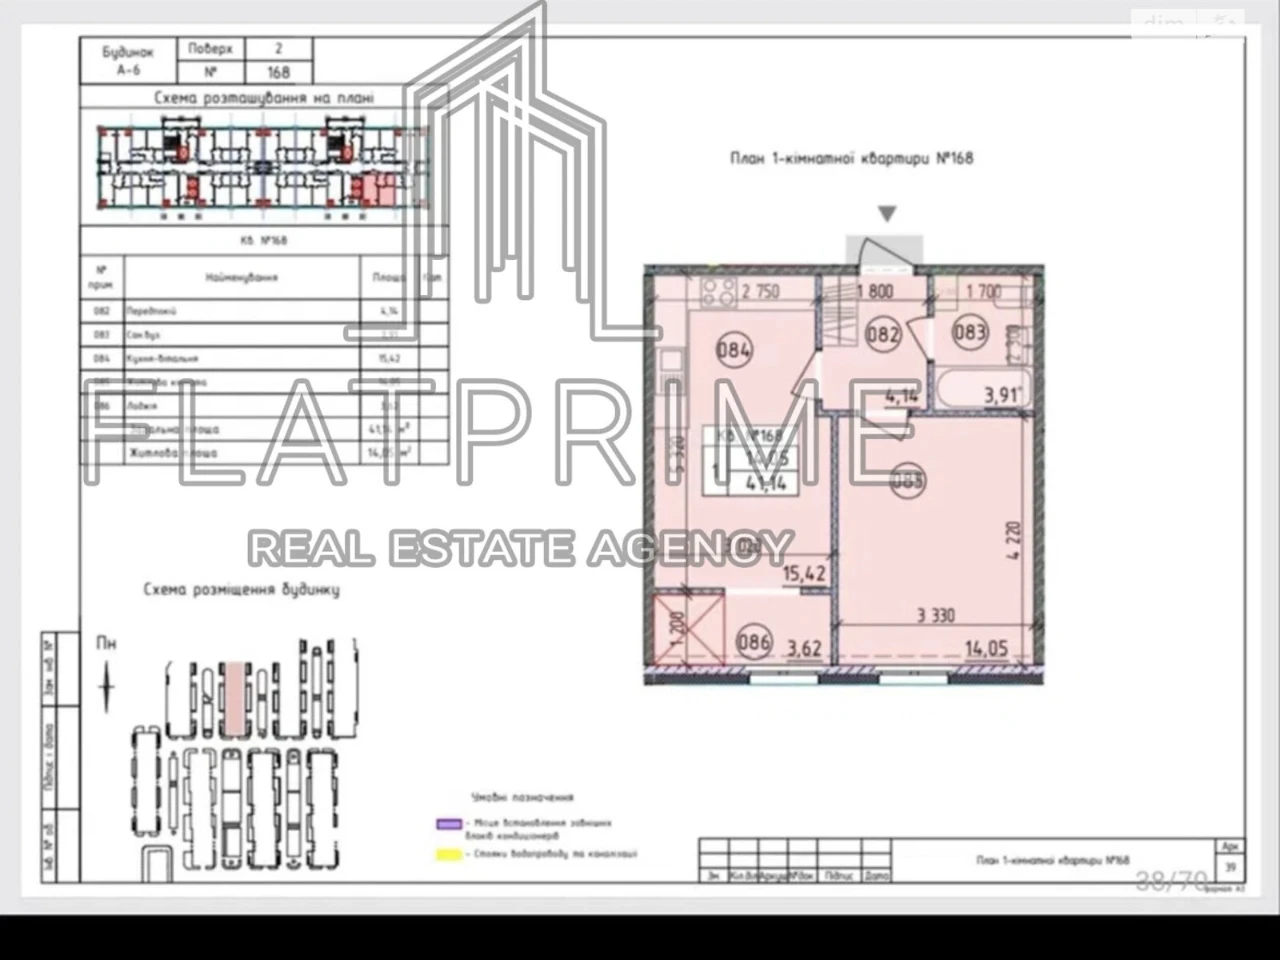Image resolution: width=1280 pixels, height=960 pixels.
Task: Click the 'Будинок А-6' cell
Action: [x=129, y=61]
